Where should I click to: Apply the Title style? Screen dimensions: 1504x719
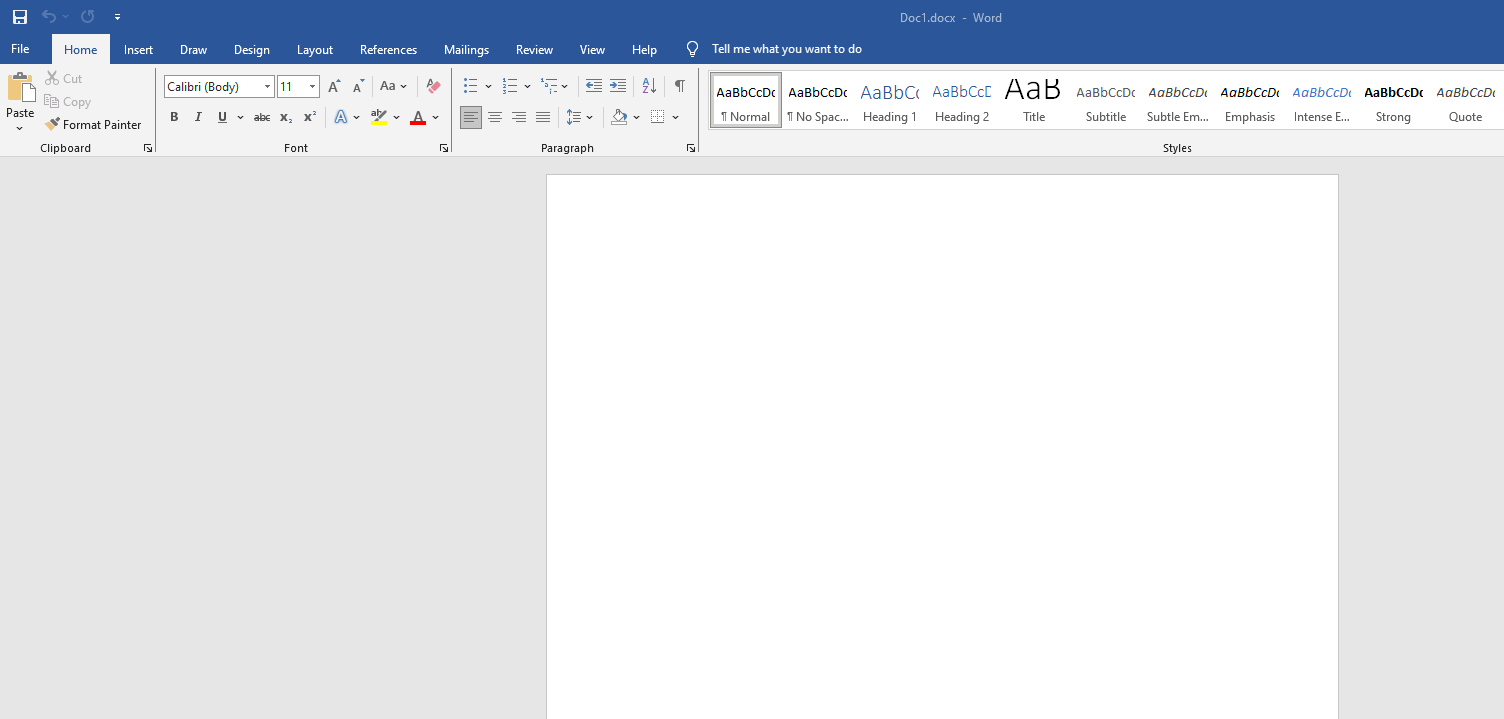pos(1034,101)
